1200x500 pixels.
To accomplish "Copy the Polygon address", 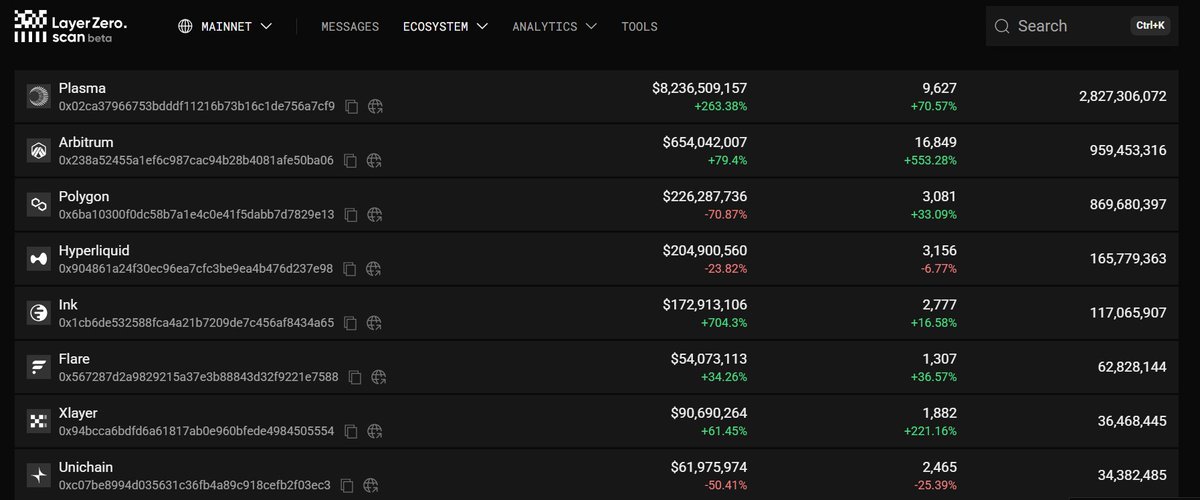I will [351, 214].
